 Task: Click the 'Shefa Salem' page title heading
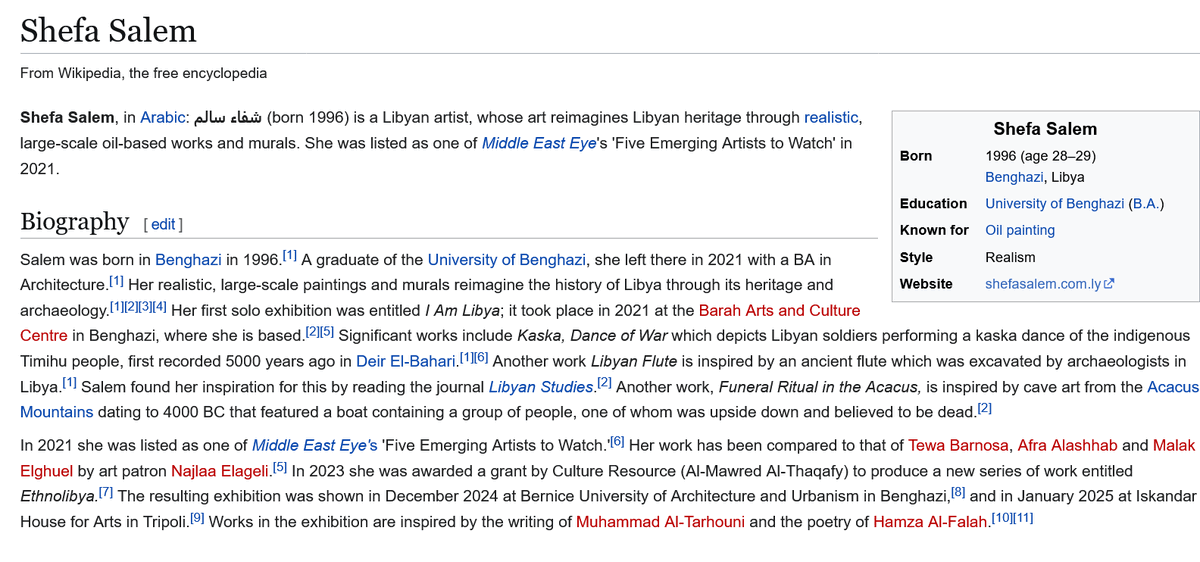pos(109,30)
